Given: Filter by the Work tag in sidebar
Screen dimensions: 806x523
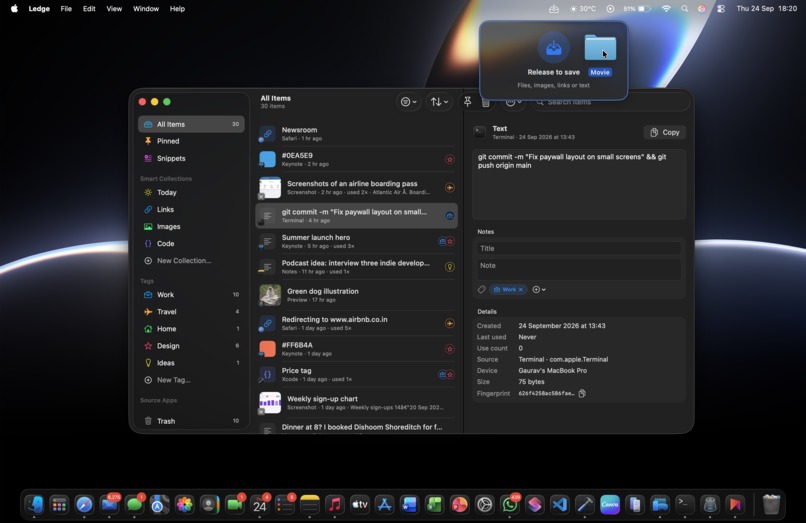Looking at the screenshot, I should point(191,295).
